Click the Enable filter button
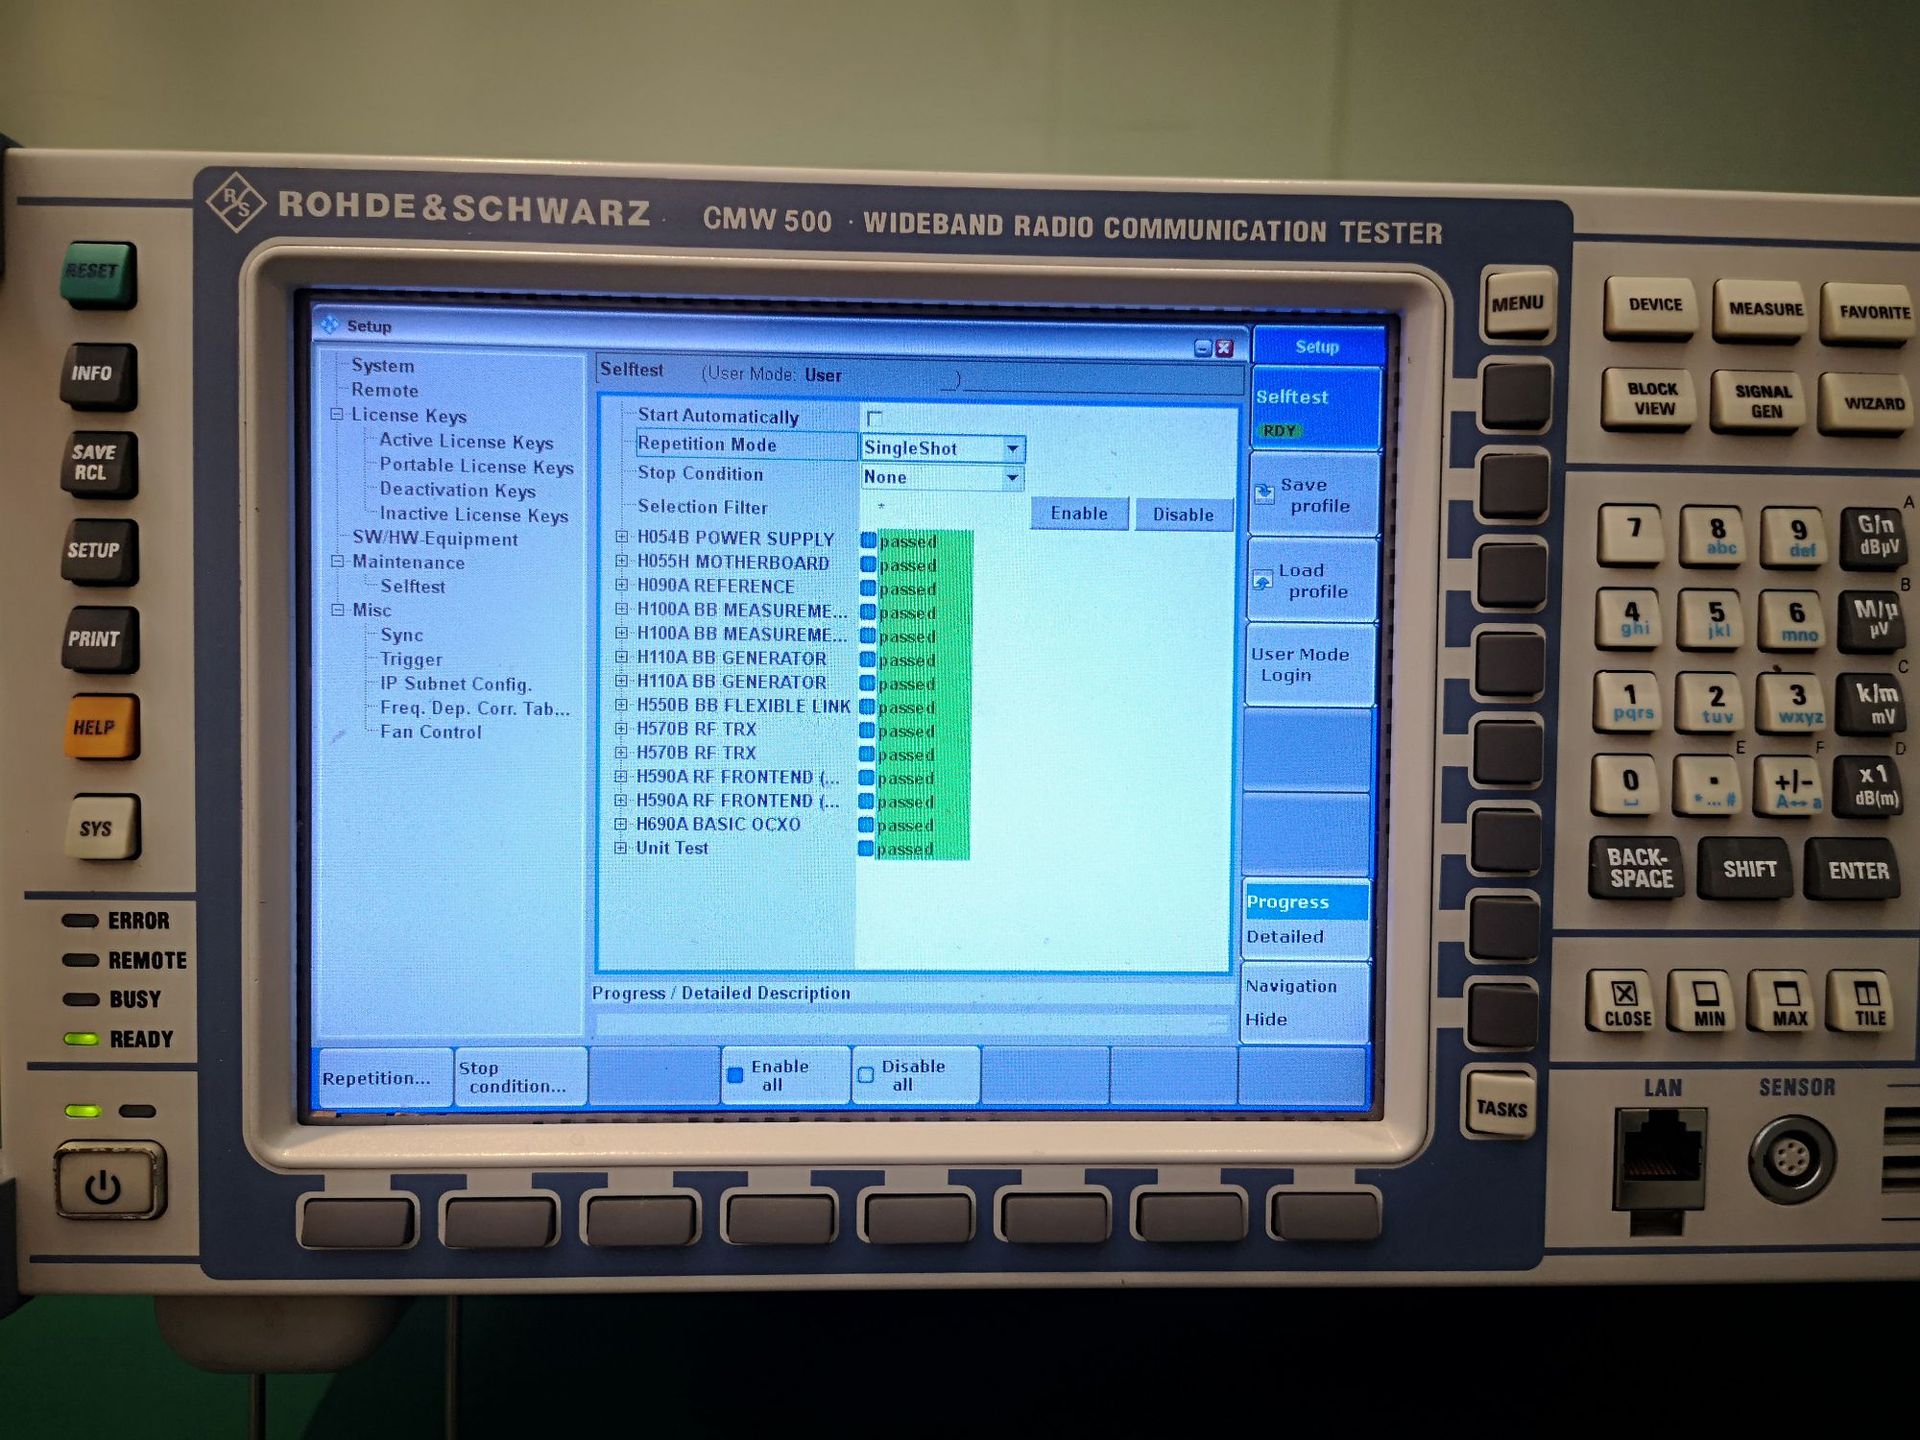The image size is (1920, 1440). (x=1078, y=514)
